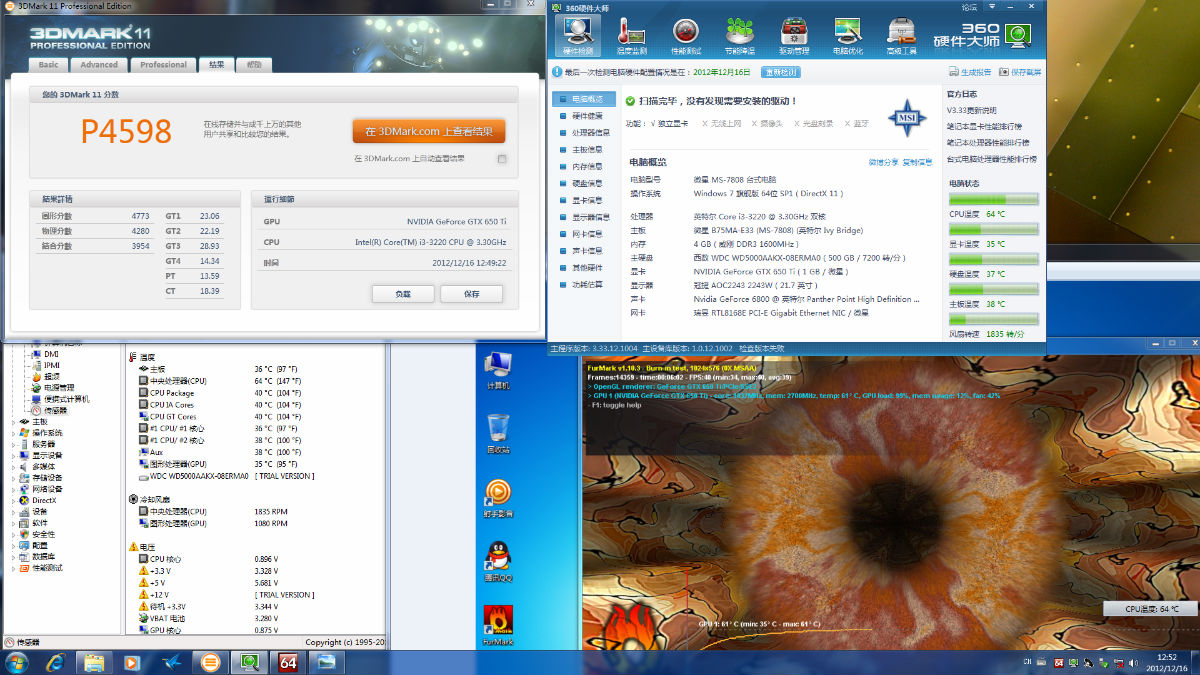The height and width of the screenshot is (675, 1200).
Task: Click the MSI logo in 360 window
Action: click(907, 118)
